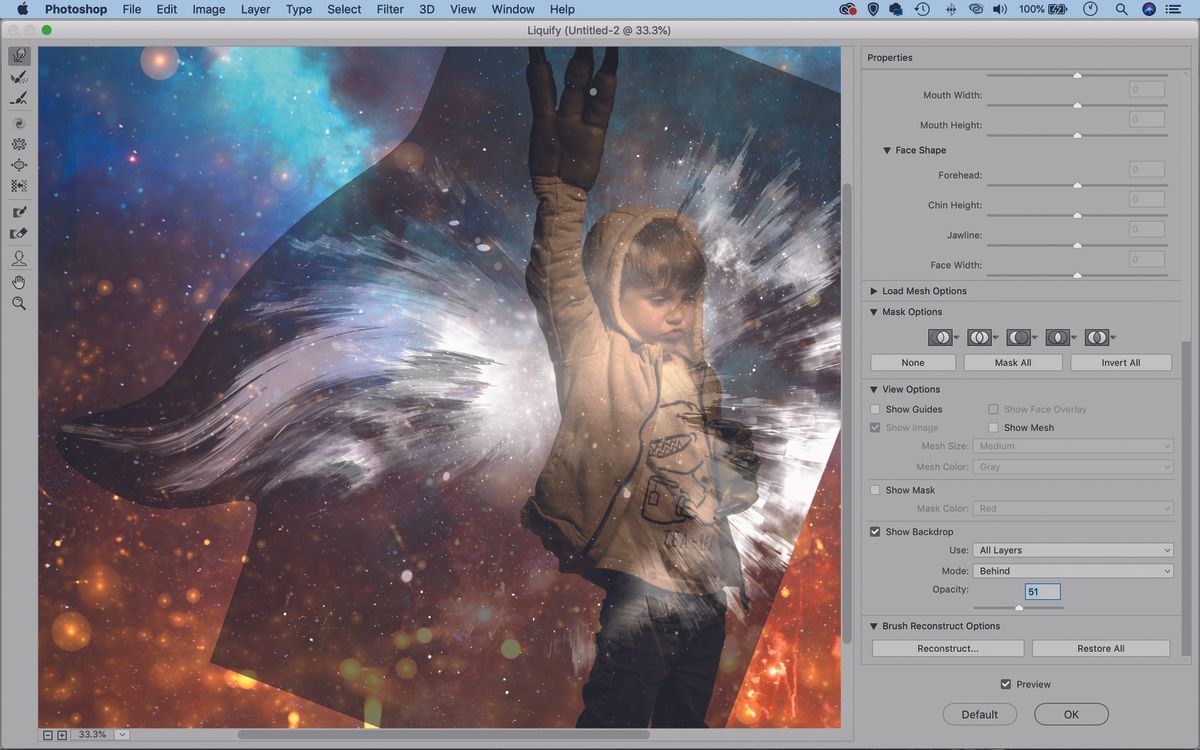
Task: Check the Show Guides option
Action: tap(875, 408)
